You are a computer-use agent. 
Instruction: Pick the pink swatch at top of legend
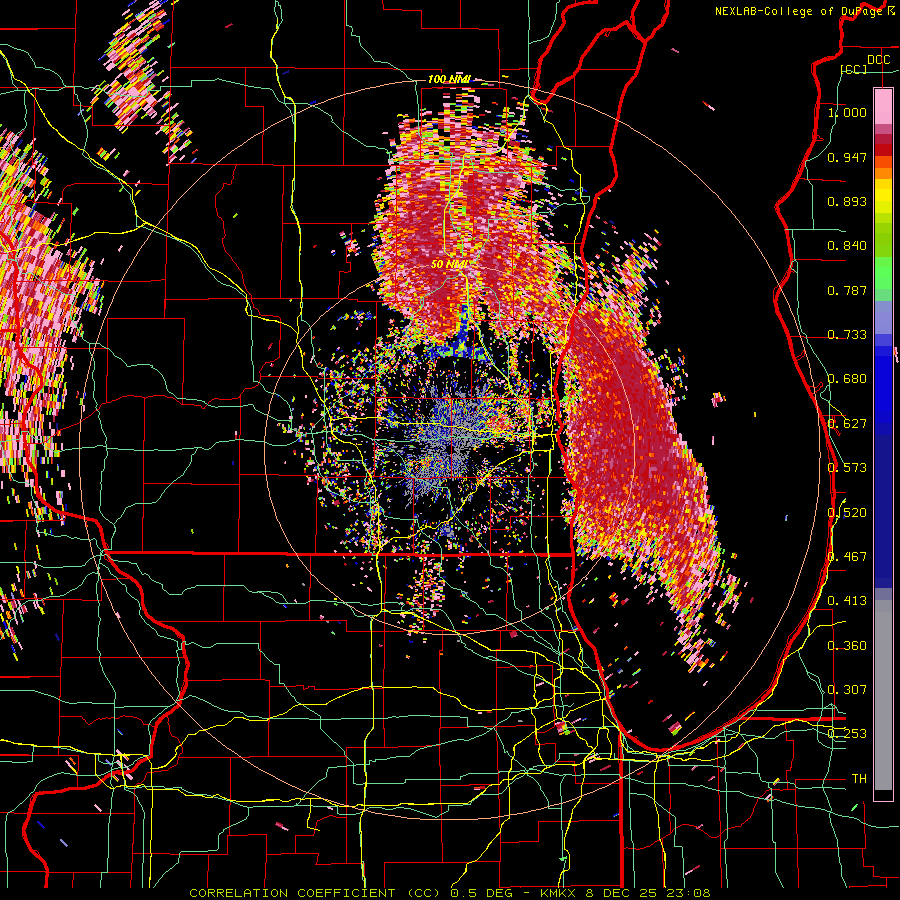click(x=883, y=106)
